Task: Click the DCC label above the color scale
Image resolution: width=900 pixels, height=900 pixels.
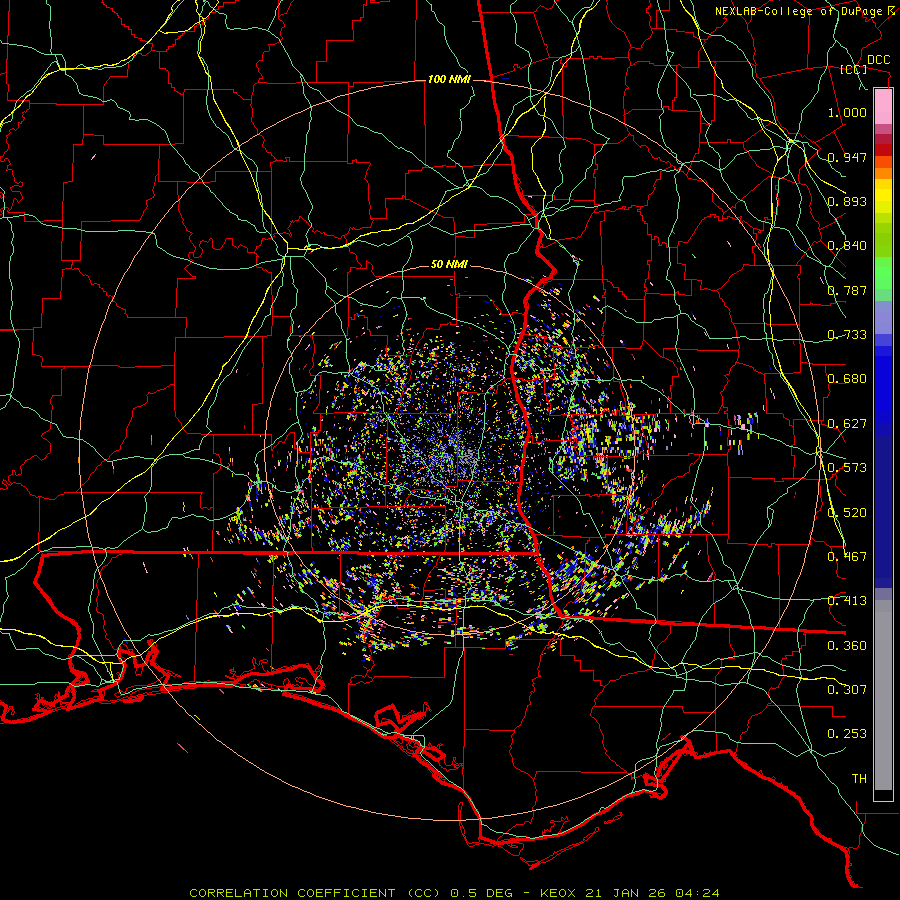Action: [x=878, y=60]
